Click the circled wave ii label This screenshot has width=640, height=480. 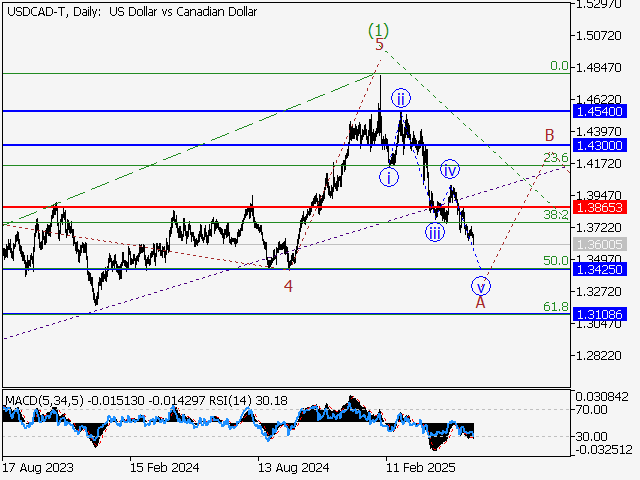click(401, 98)
